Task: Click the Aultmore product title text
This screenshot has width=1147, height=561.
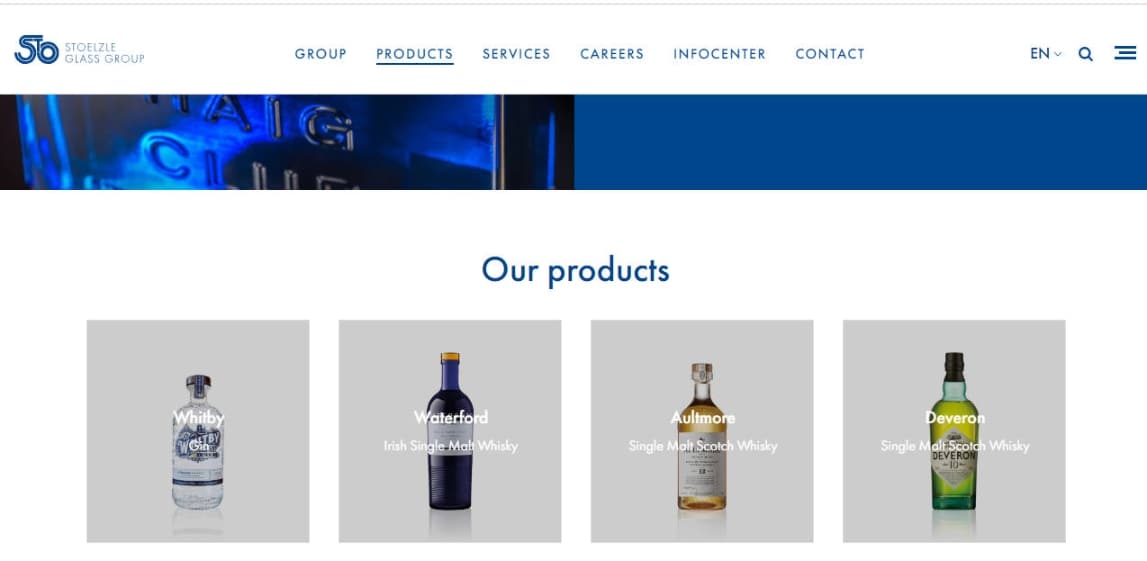Action: pos(703,418)
